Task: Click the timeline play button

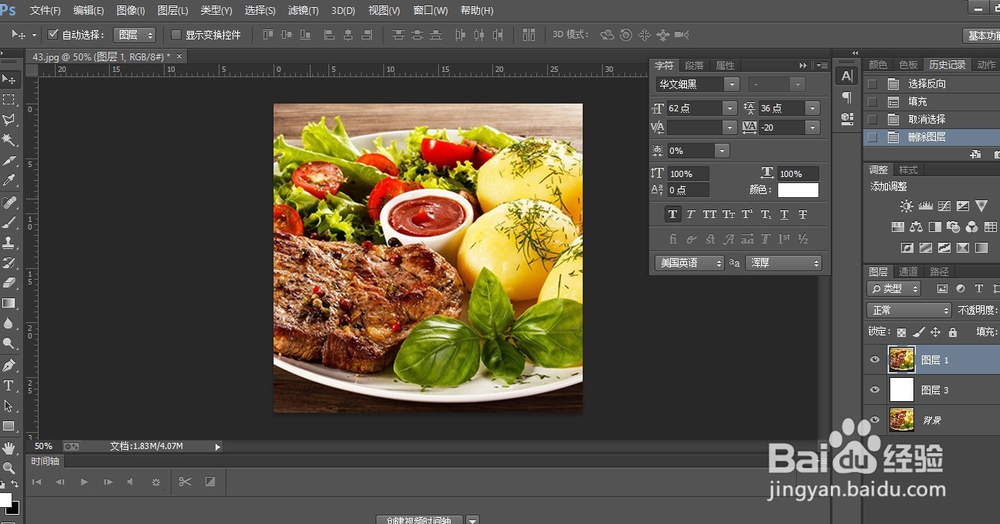Action: coord(84,482)
